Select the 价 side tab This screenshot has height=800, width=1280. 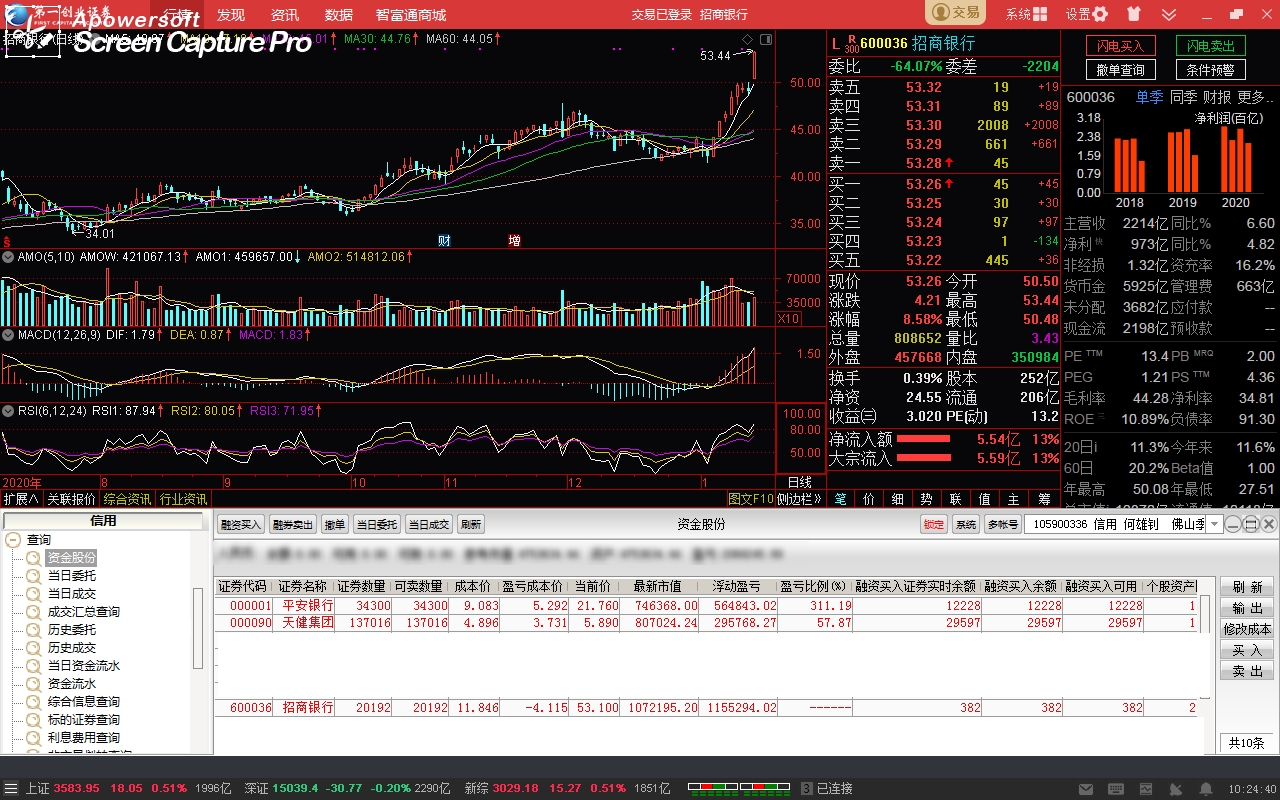click(x=869, y=499)
